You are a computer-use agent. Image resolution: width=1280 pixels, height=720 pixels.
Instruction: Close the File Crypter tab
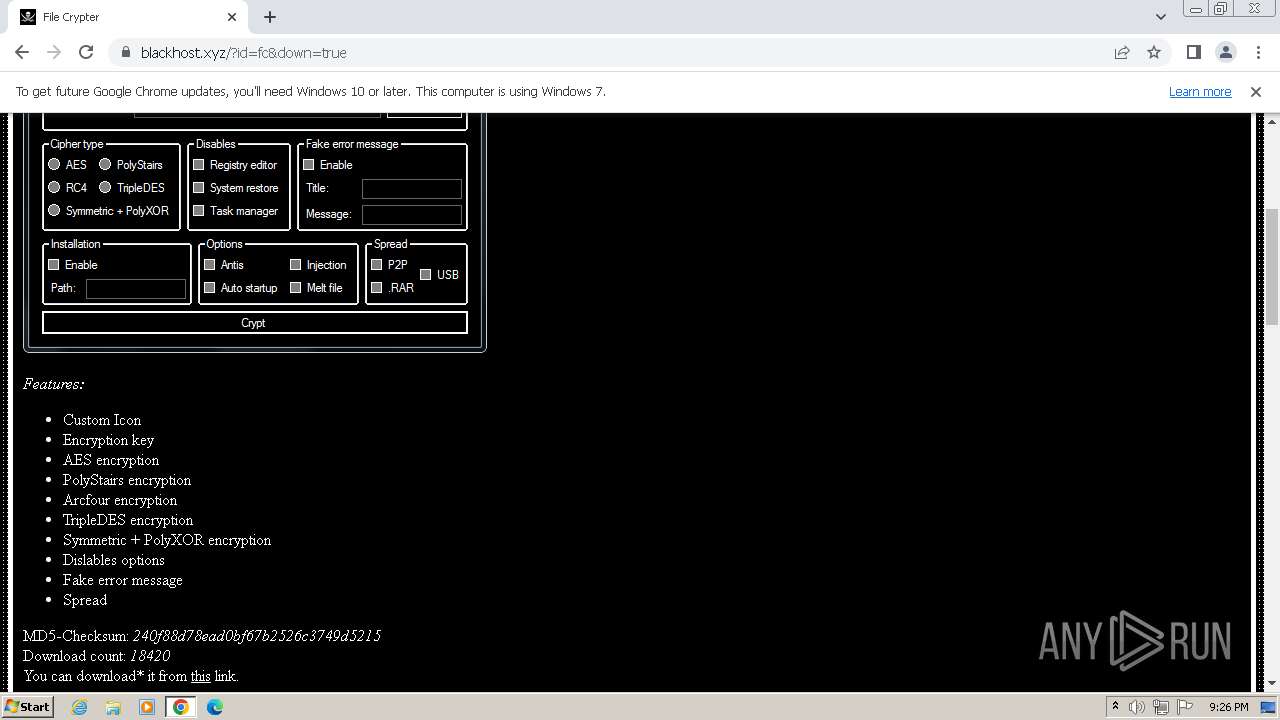click(232, 17)
